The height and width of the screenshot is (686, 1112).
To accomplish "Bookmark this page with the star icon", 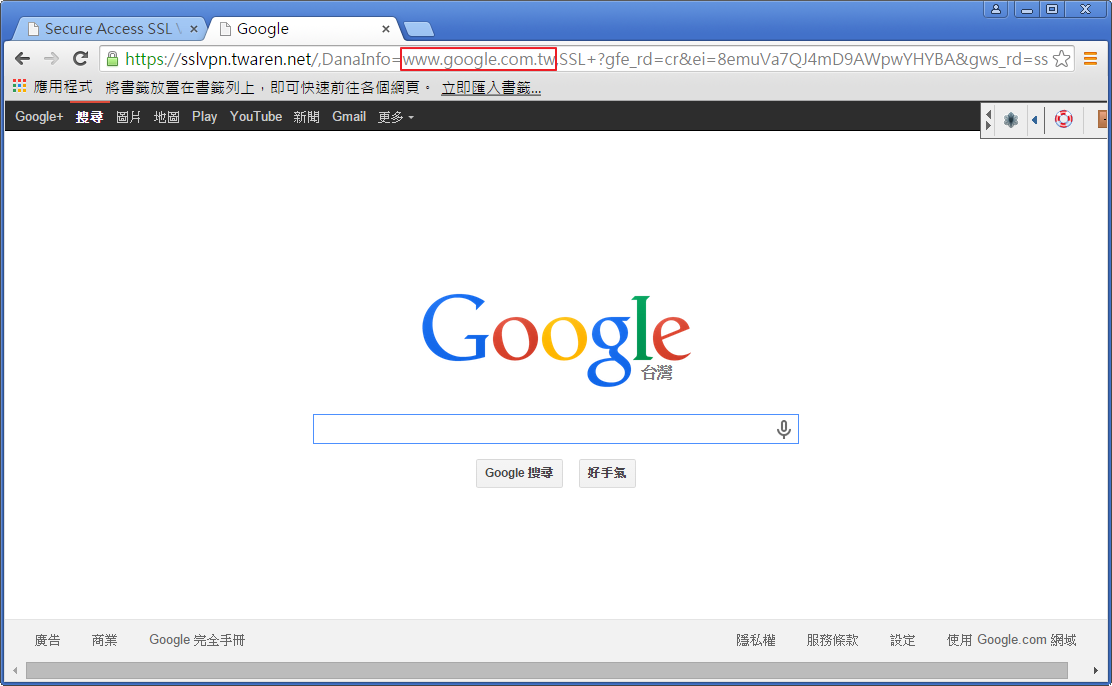I will pos(1061,59).
